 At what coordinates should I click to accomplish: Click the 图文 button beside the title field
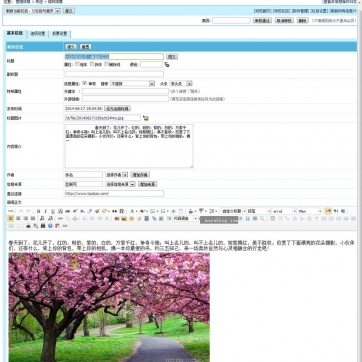pos(172,57)
